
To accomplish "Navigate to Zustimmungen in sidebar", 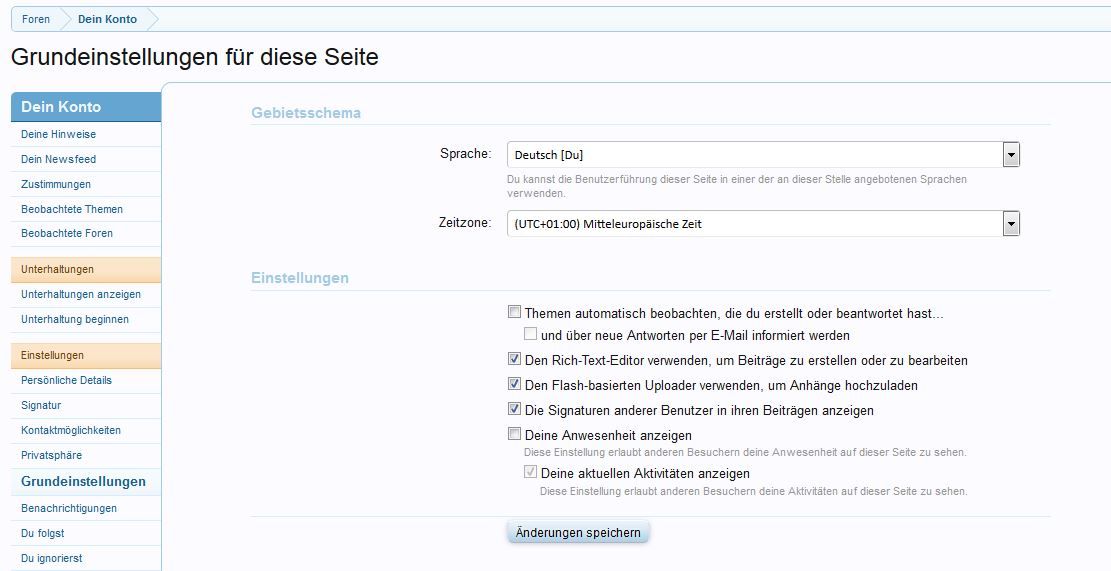I will pos(56,184).
